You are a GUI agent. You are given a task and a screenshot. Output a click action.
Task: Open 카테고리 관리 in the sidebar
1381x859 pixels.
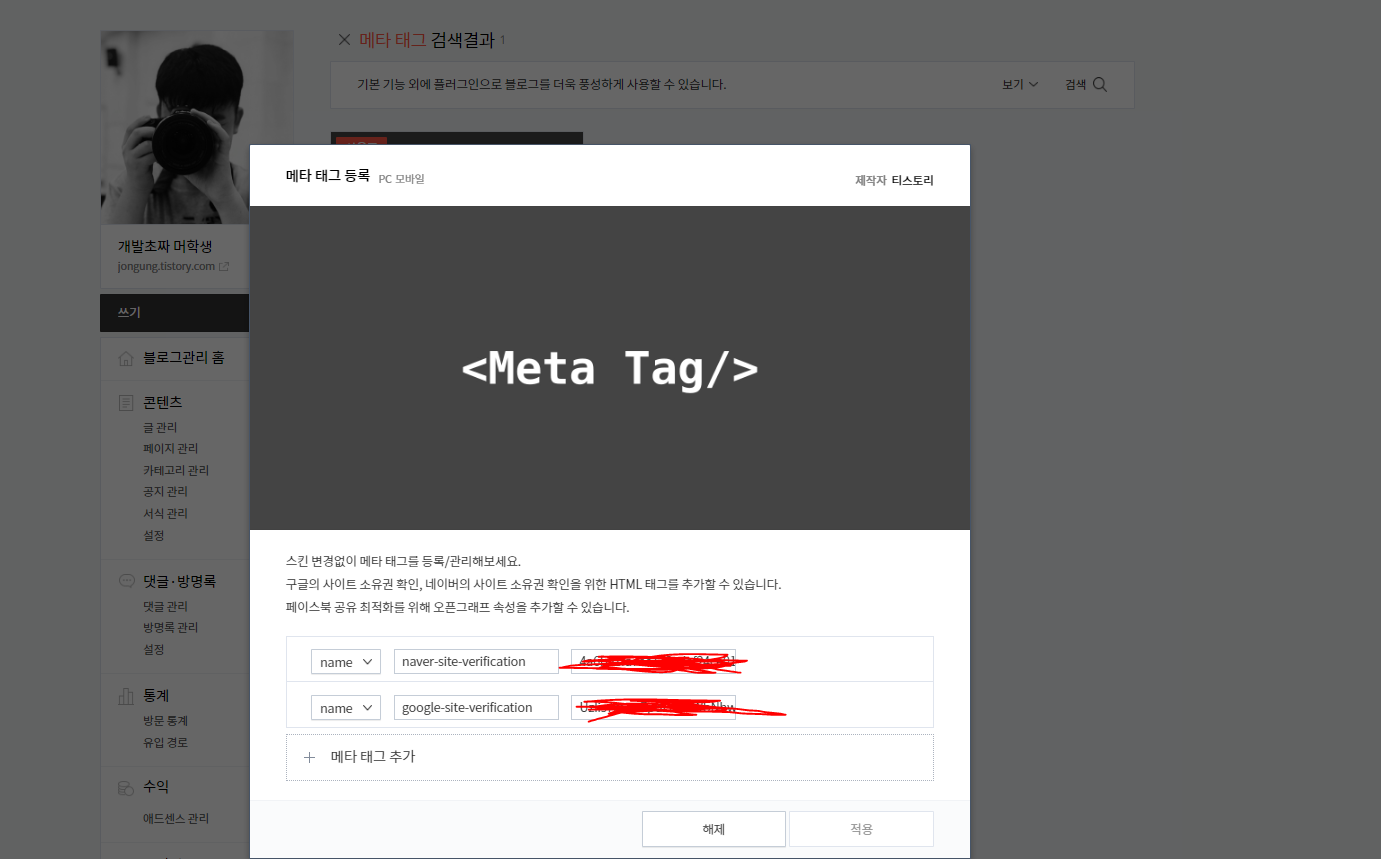pos(176,470)
